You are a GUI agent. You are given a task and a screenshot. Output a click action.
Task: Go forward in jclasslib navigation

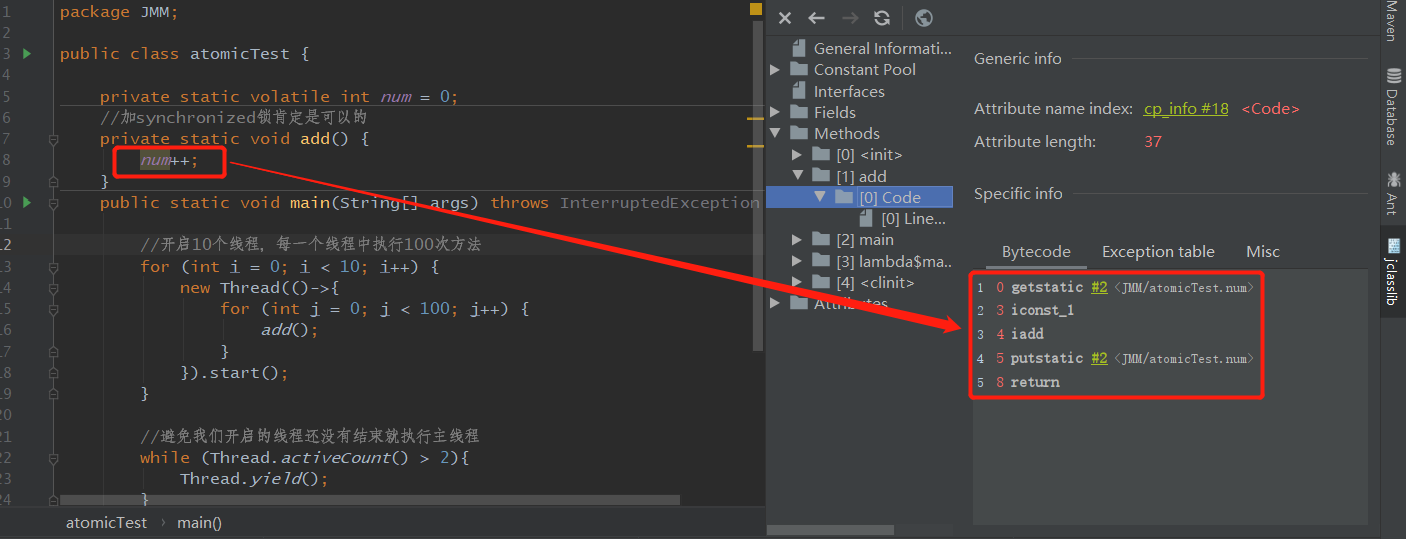tap(849, 18)
